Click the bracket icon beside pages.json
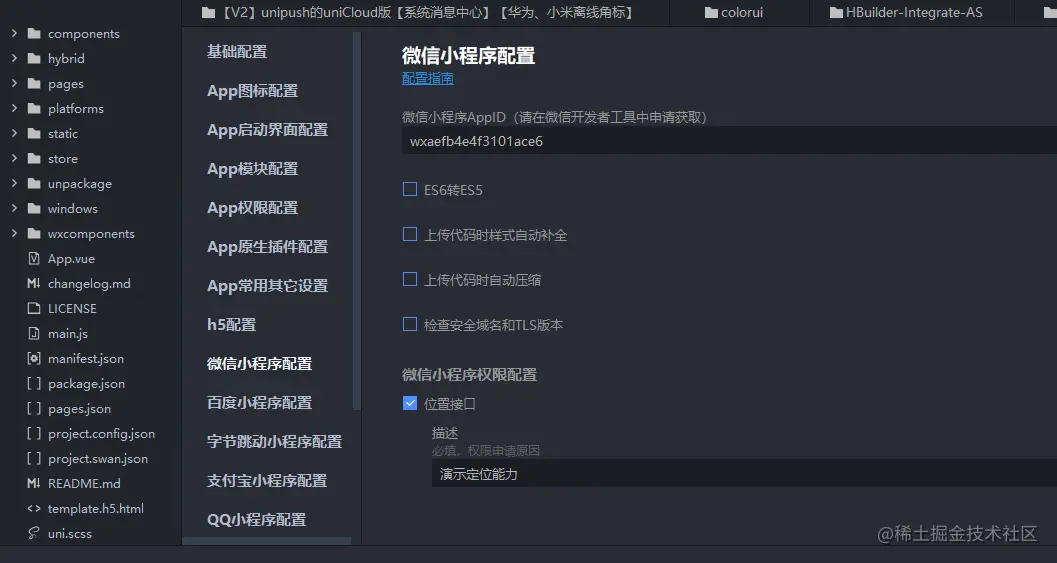The width and height of the screenshot is (1057, 563). click(34, 408)
